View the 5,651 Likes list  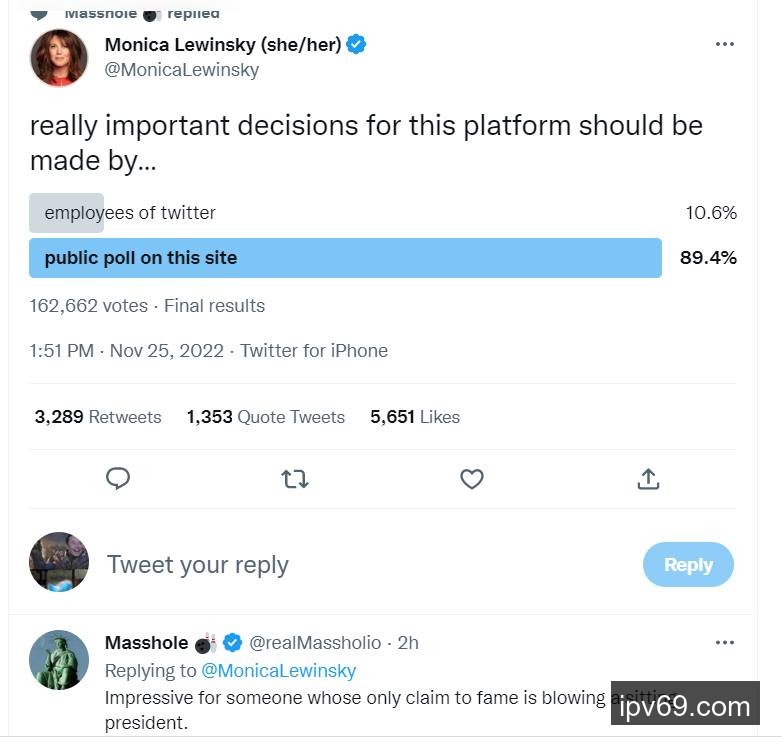415,417
